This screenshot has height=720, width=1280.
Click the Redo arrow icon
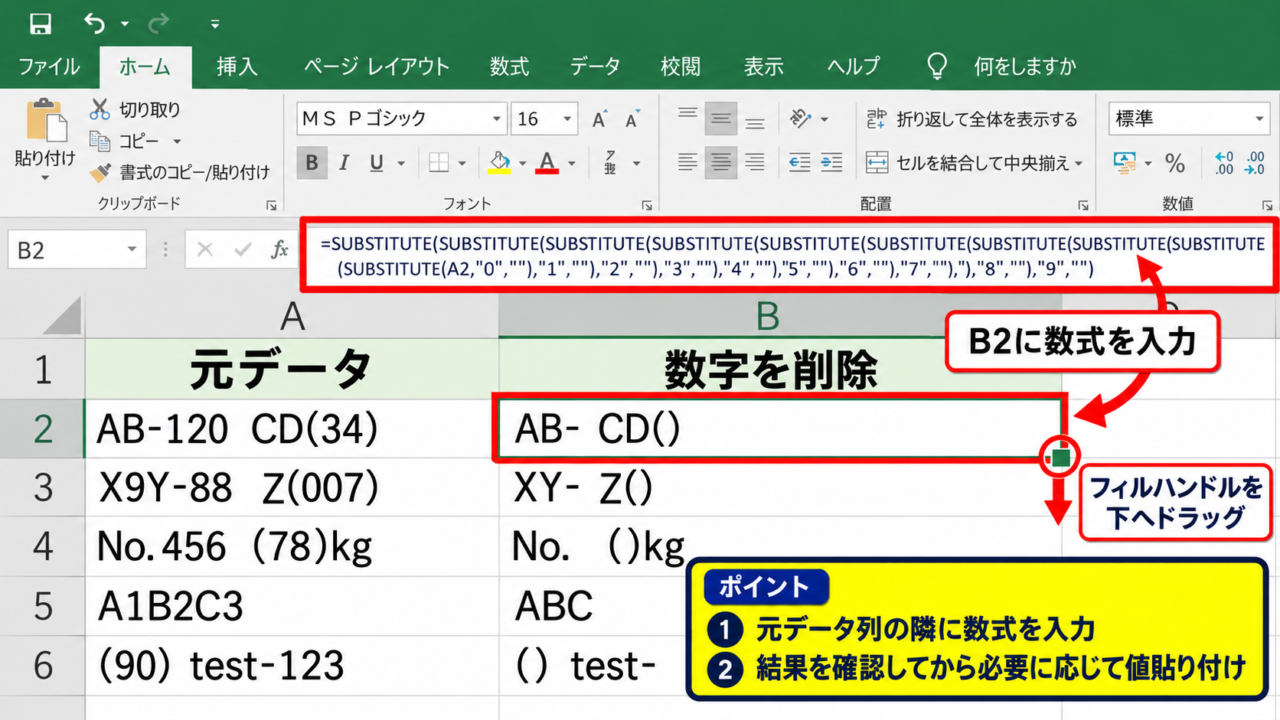point(158,23)
